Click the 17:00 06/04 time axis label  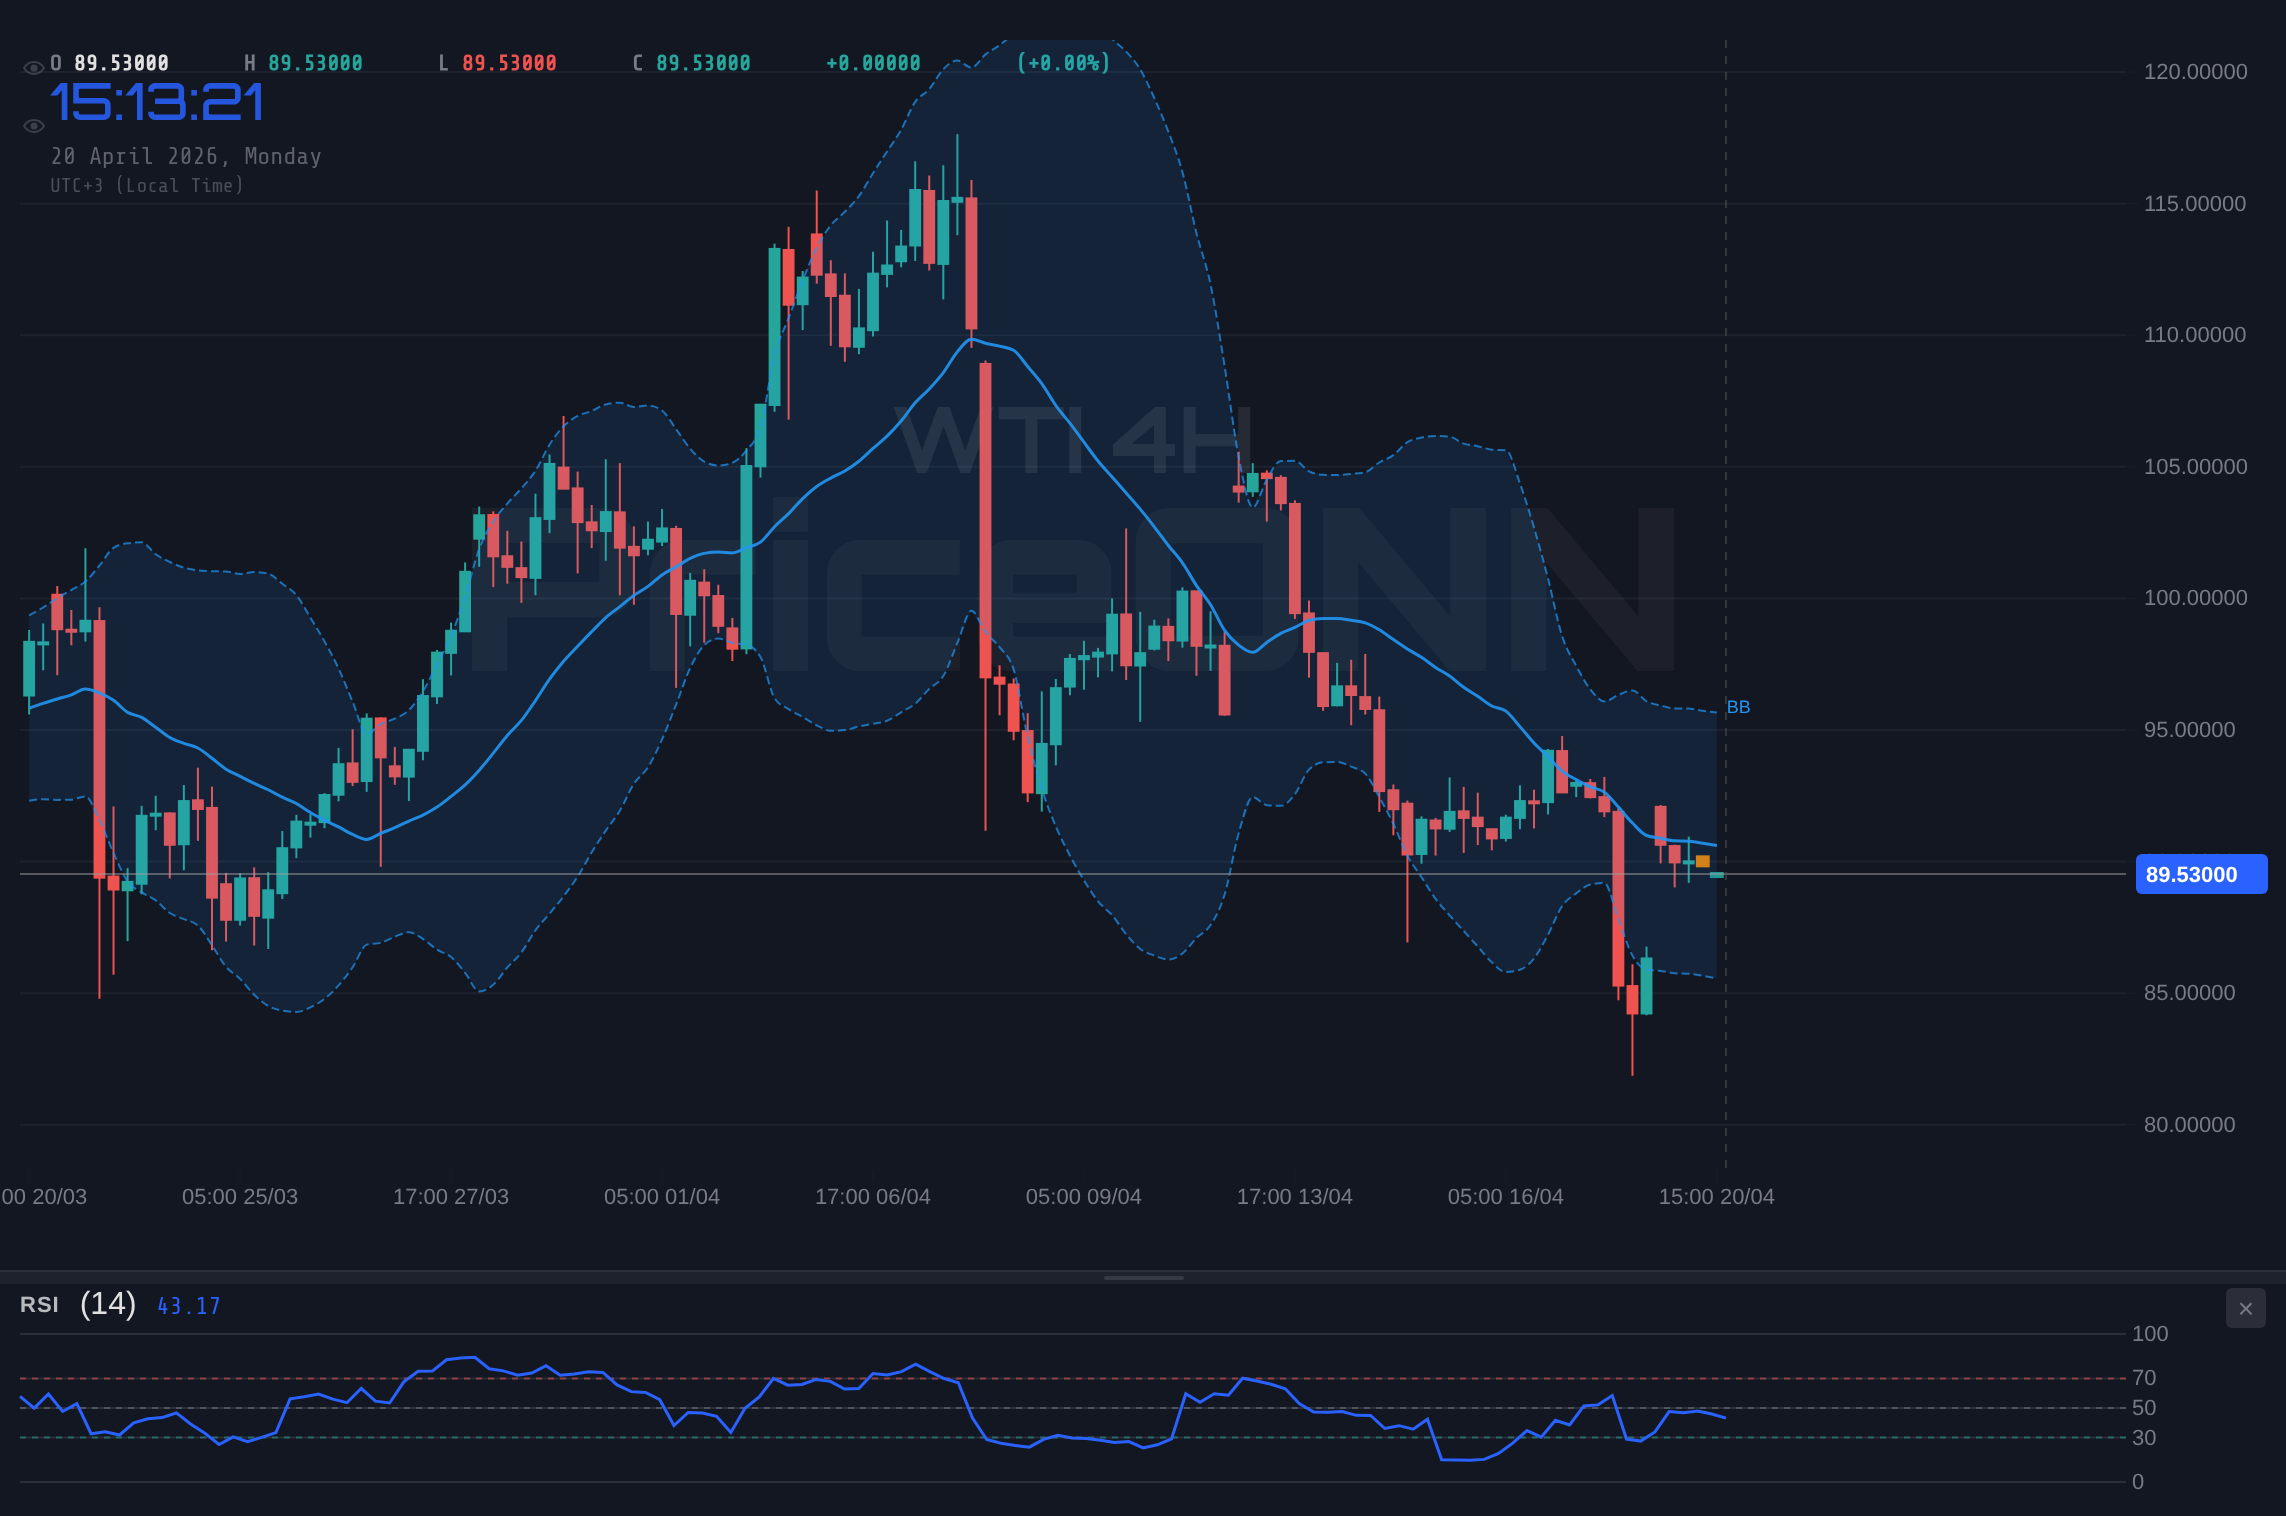point(873,1197)
